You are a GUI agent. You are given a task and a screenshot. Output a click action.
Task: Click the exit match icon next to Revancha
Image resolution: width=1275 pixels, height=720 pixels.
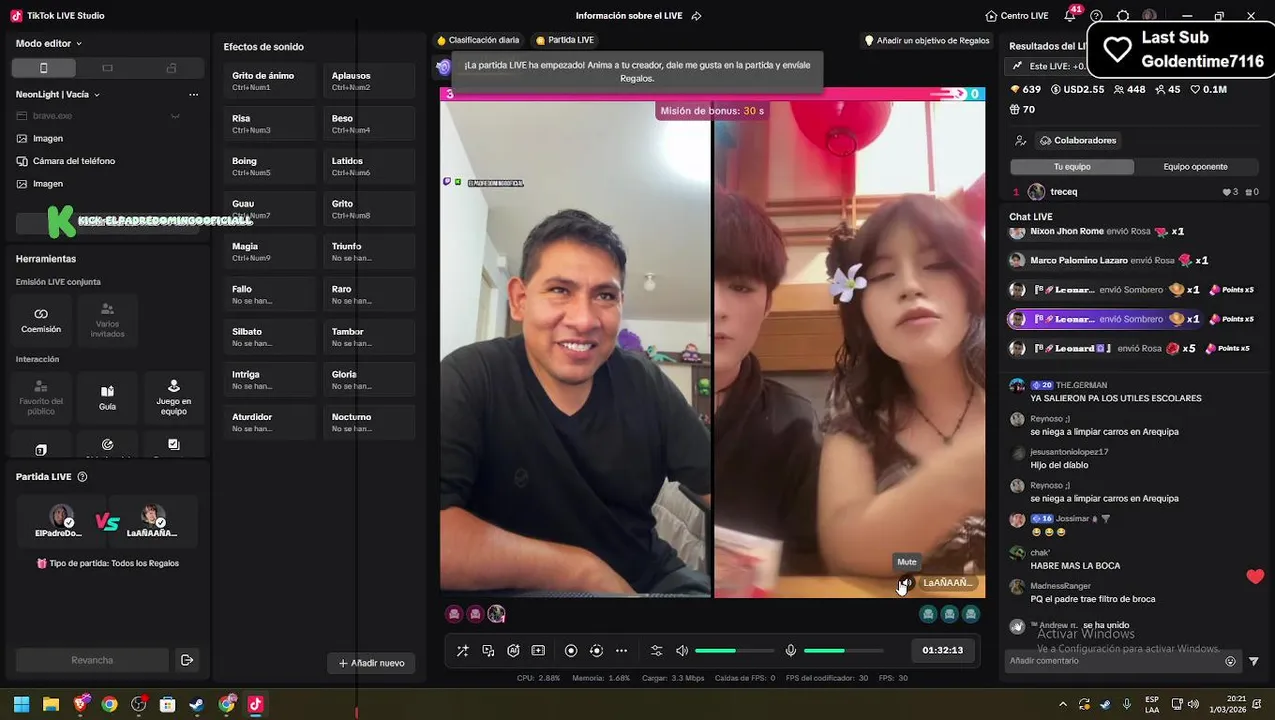coord(186,660)
